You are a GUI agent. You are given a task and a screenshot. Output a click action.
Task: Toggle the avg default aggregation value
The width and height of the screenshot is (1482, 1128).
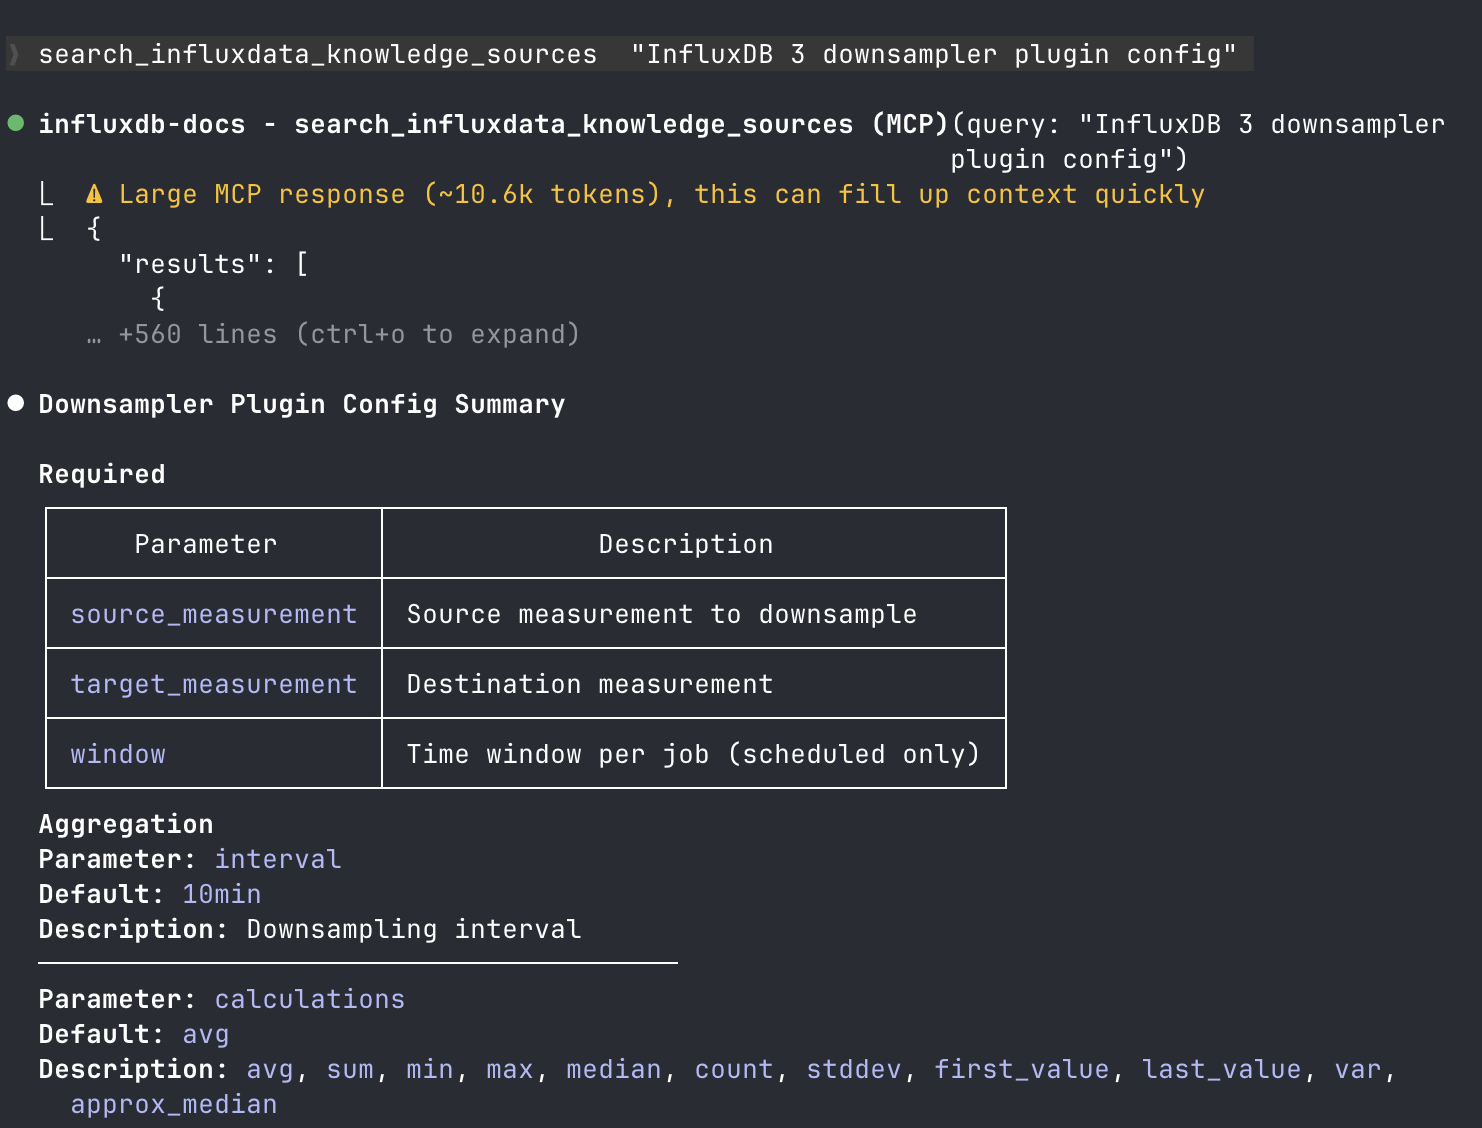point(205,1034)
